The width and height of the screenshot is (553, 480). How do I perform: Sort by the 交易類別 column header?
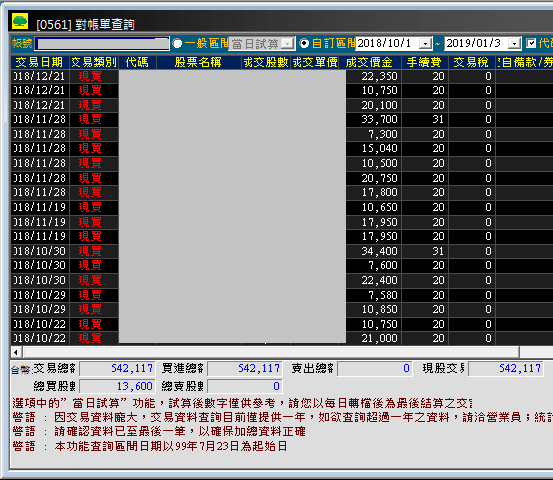pyautogui.click(x=94, y=62)
